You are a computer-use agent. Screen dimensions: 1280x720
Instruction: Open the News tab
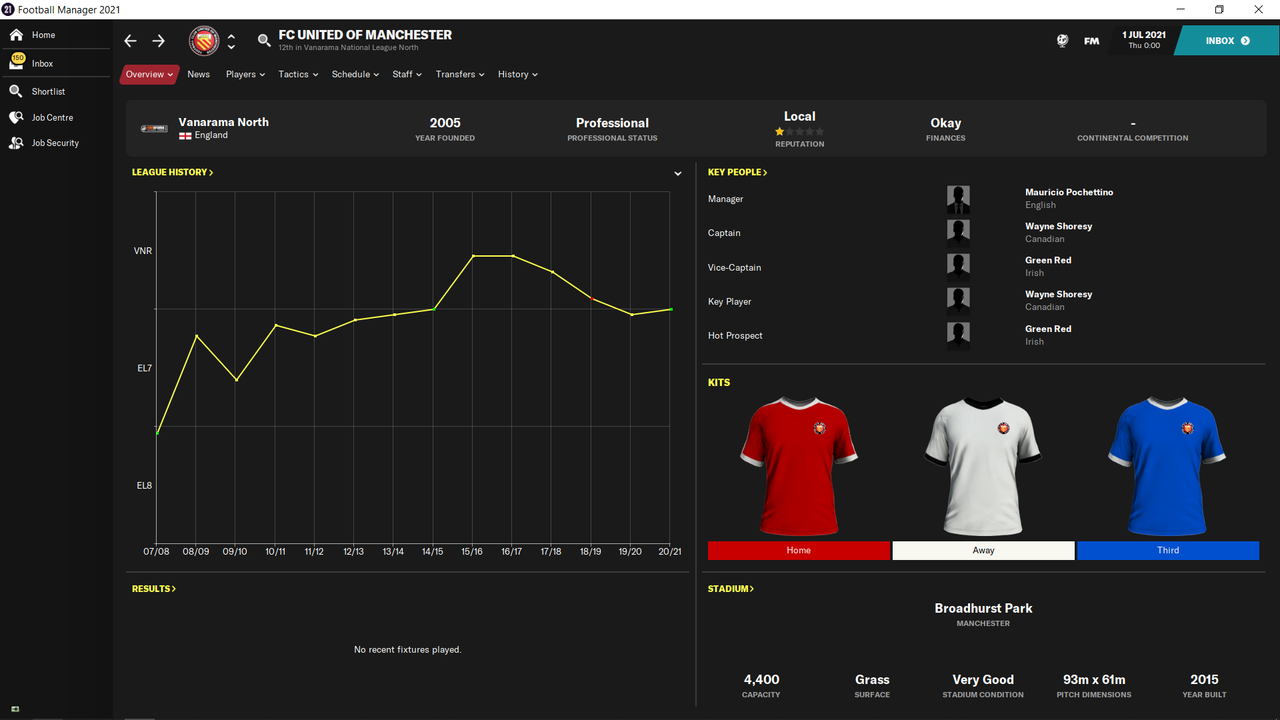pos(199,74)
